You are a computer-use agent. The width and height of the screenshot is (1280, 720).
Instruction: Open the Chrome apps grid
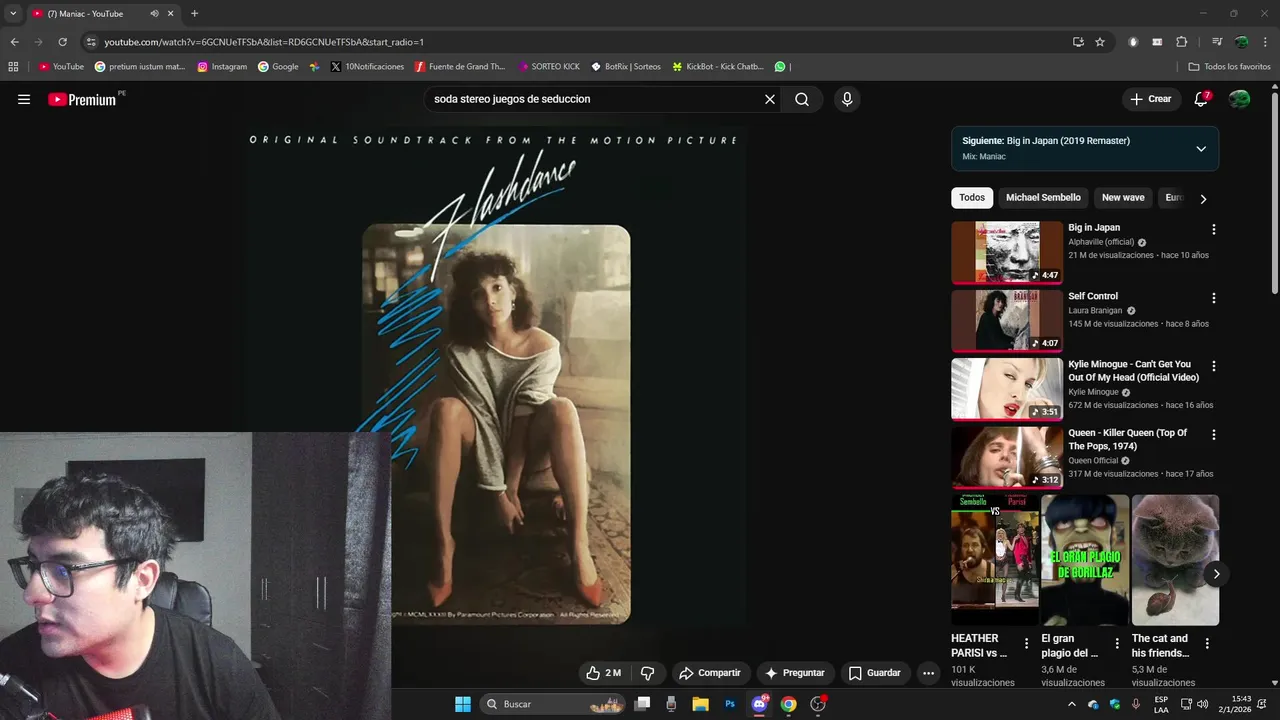[13, 67]
